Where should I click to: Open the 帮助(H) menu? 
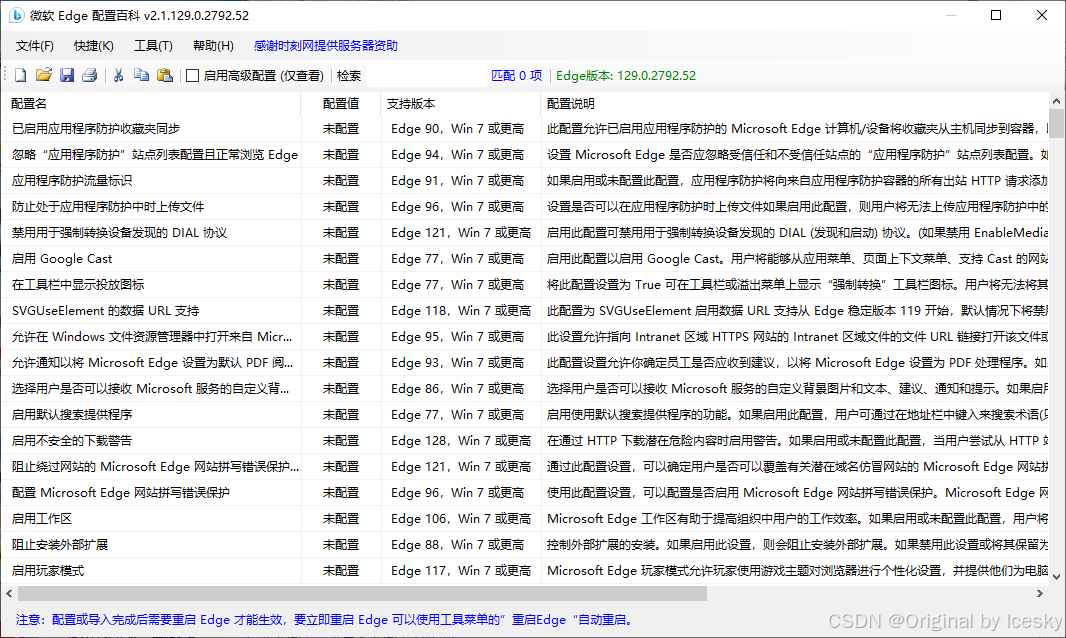click(213, 46)
